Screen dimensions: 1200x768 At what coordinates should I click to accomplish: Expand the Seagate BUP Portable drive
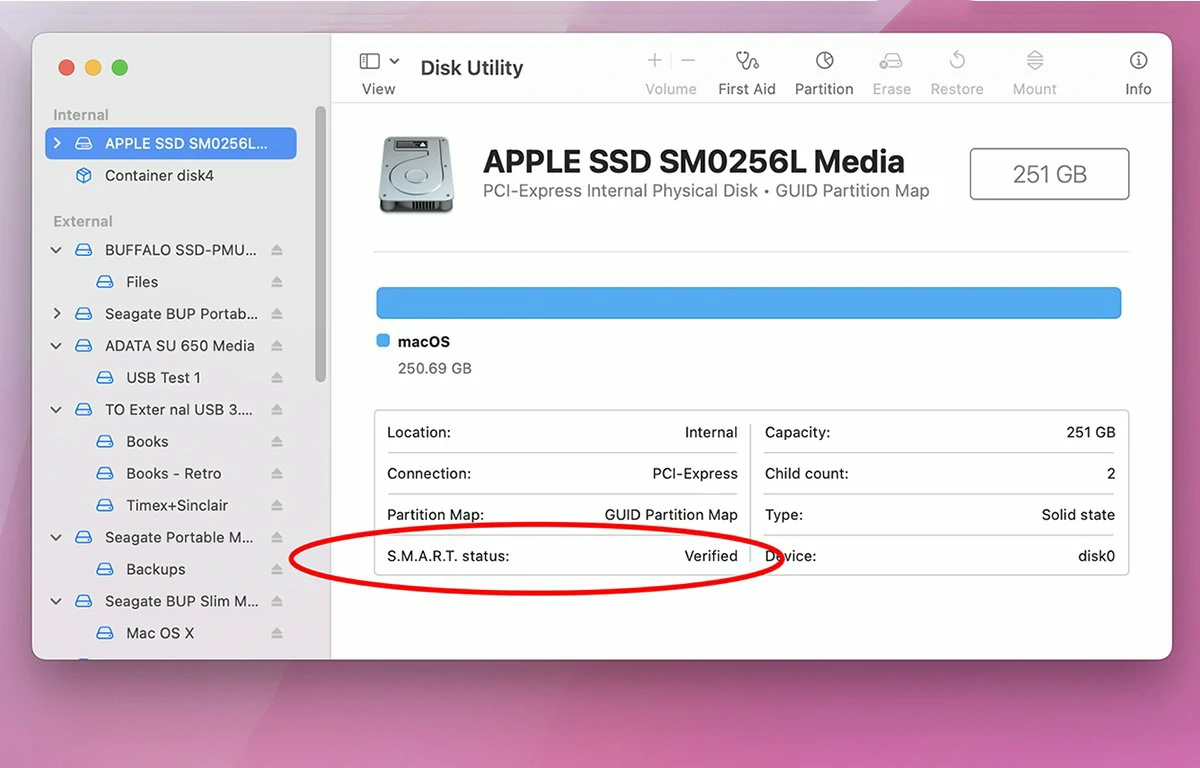pos(57,313)
